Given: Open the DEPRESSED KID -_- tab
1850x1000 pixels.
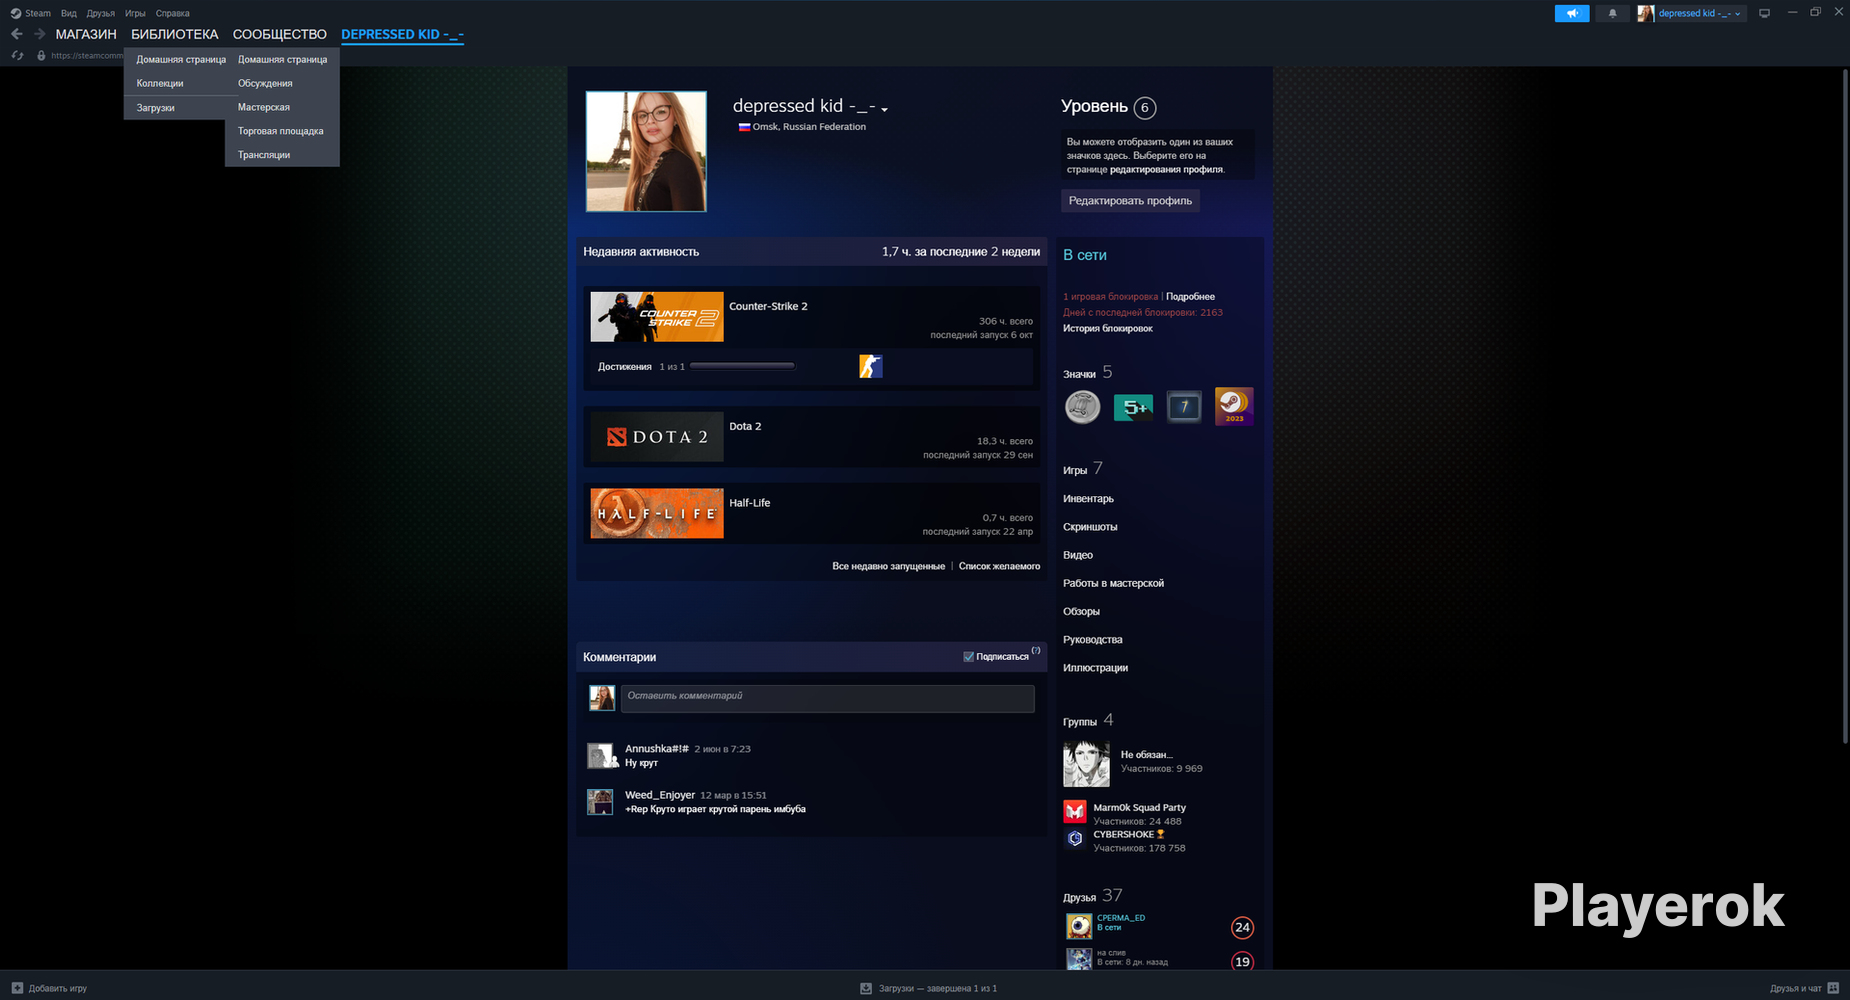Looking at the screenshot, I should (x=402, y=34).
